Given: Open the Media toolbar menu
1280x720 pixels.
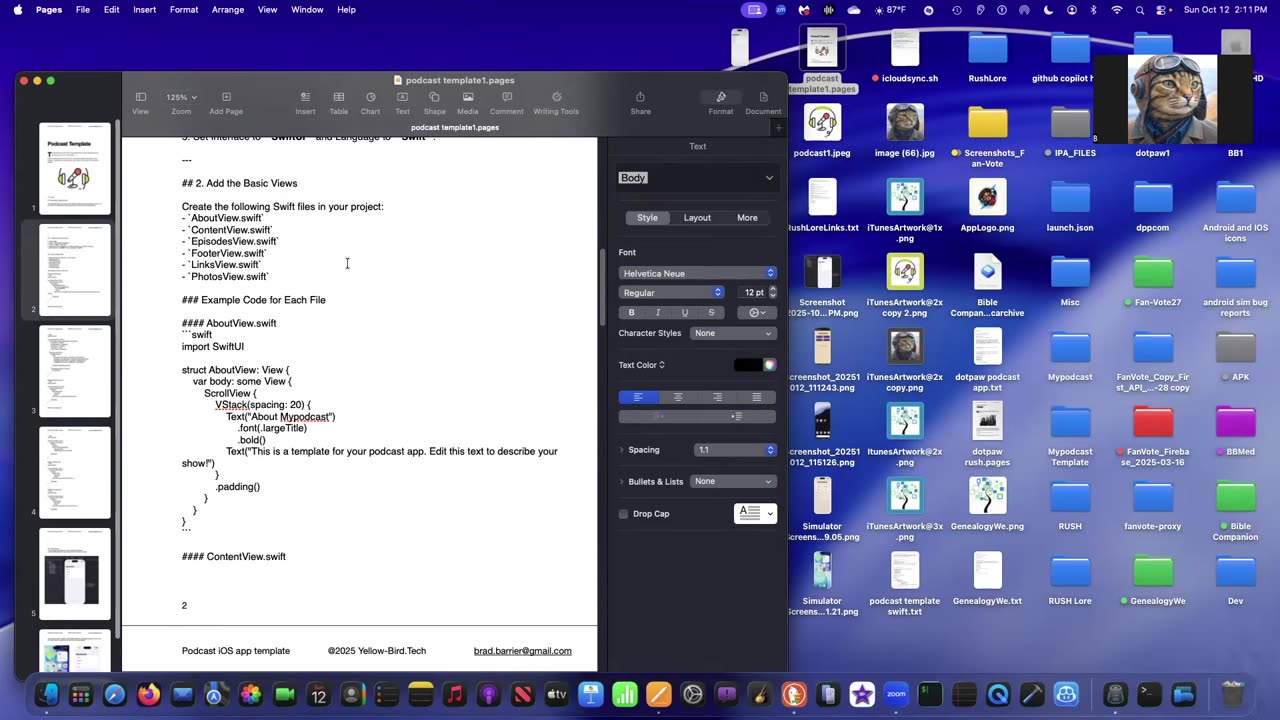Looking at the screenshot, I should coord(467,103).
